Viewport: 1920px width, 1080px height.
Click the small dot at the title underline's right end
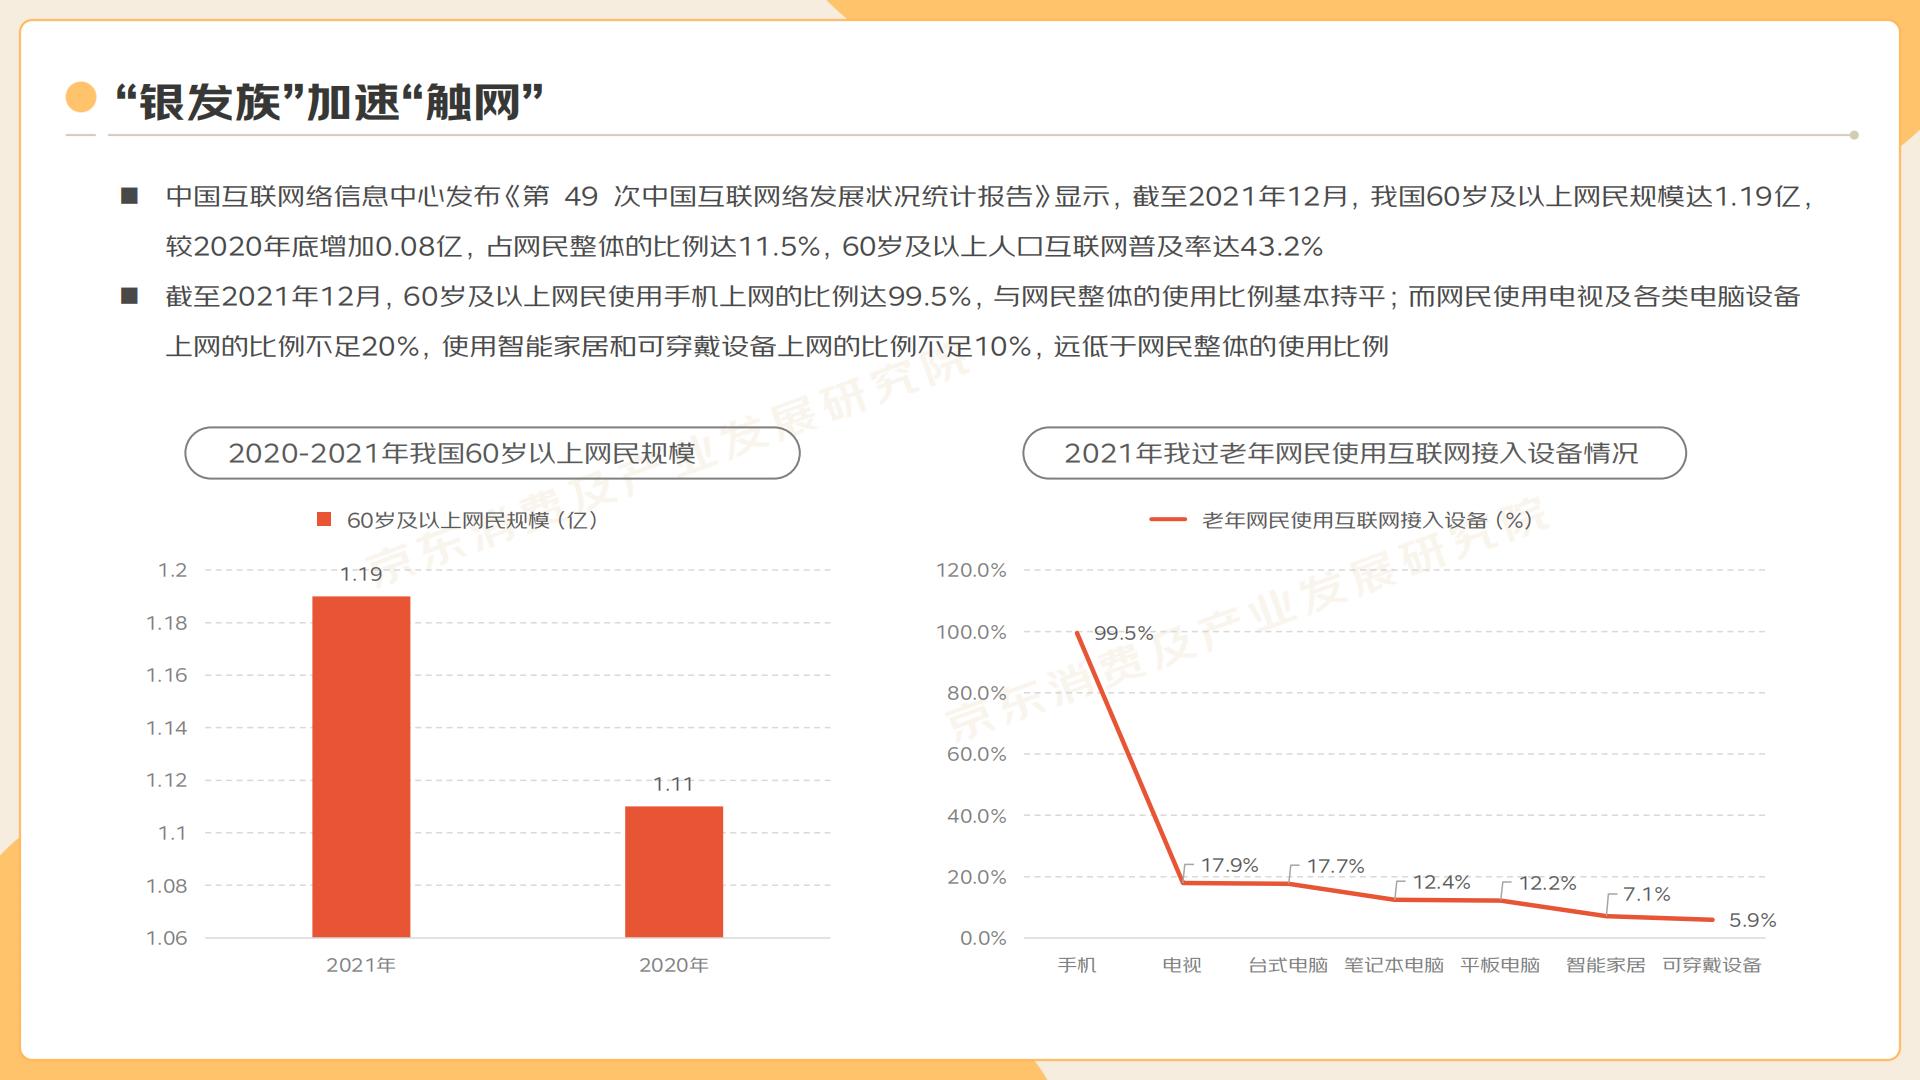(1854, 135)
